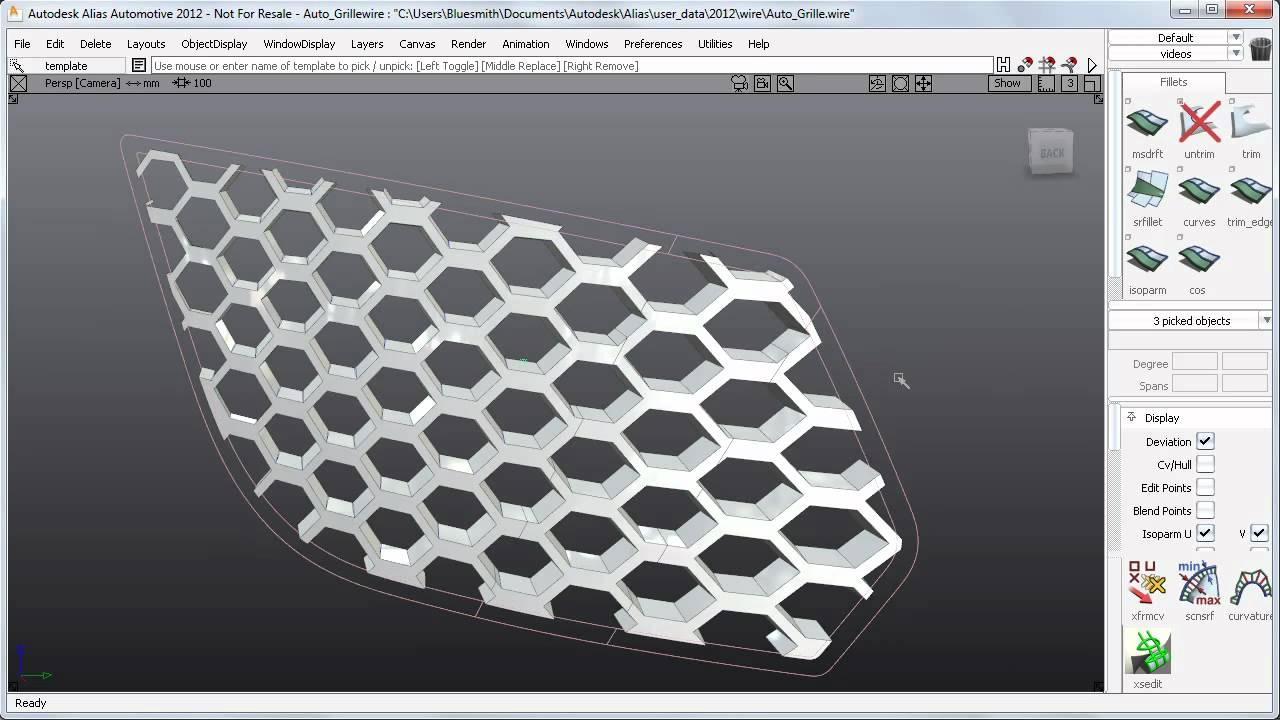Click the crossed-box icon left of Persp
Viewport: 1280px width, 720px height.
[x=18, y=84]
